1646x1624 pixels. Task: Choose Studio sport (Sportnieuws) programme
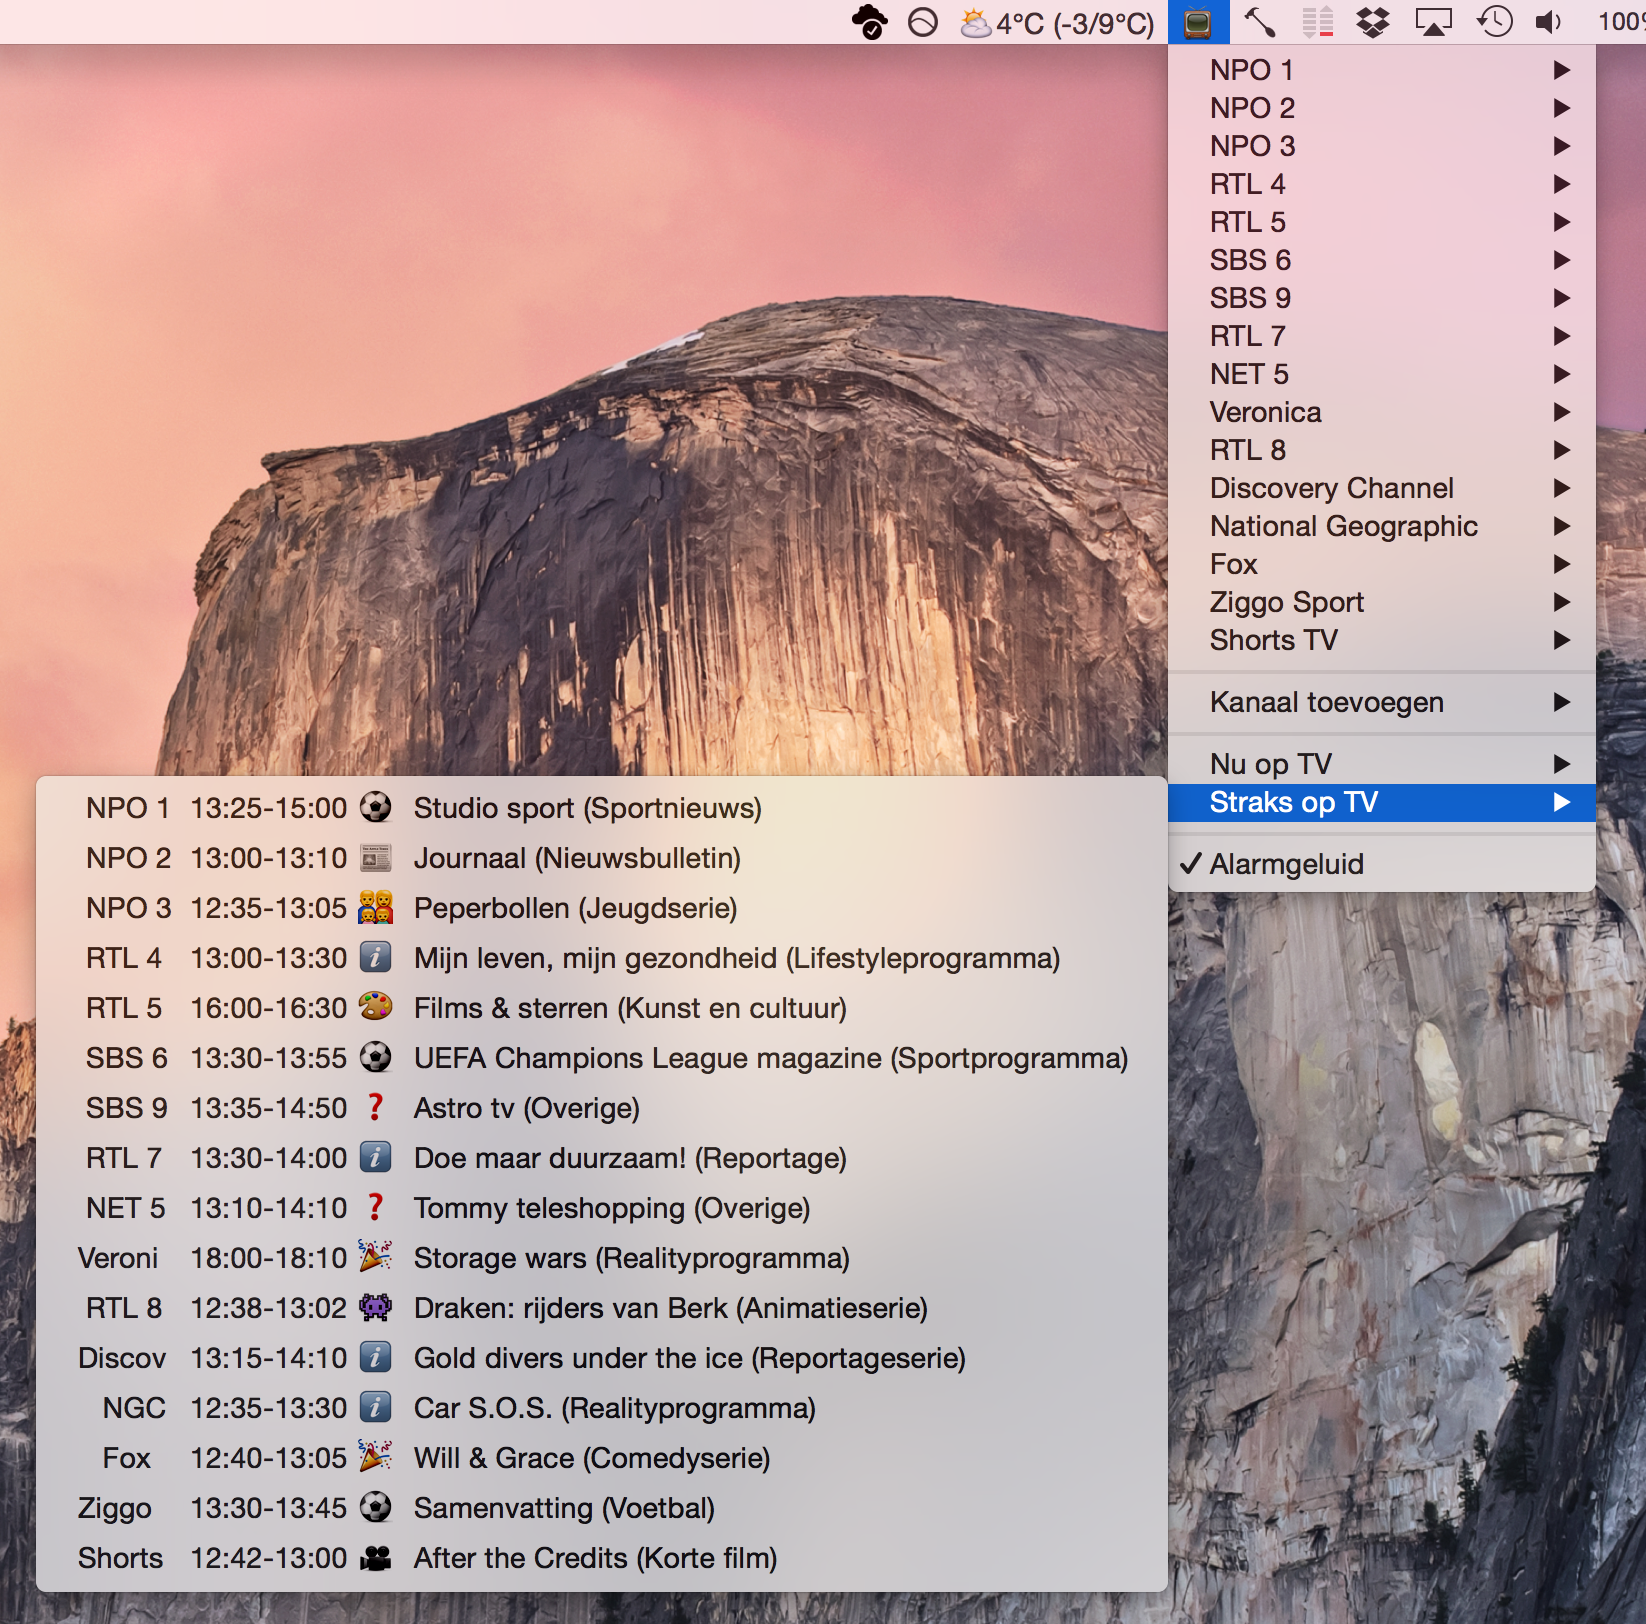coord(588,808)
